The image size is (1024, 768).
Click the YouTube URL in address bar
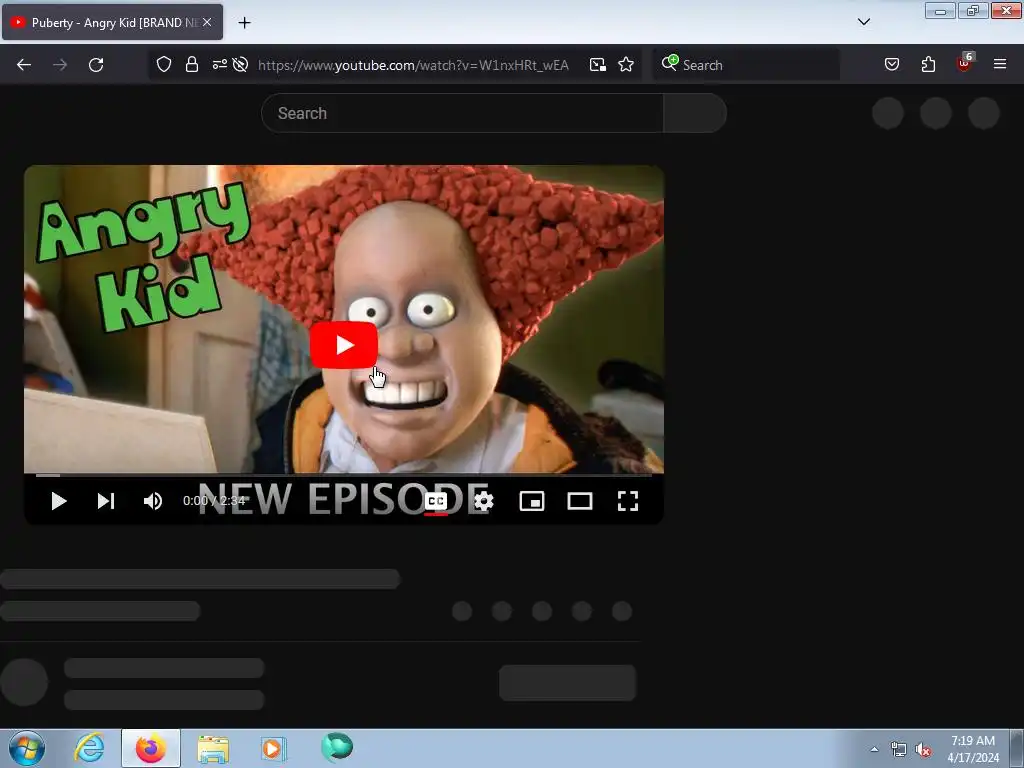(x=413, y=65)
